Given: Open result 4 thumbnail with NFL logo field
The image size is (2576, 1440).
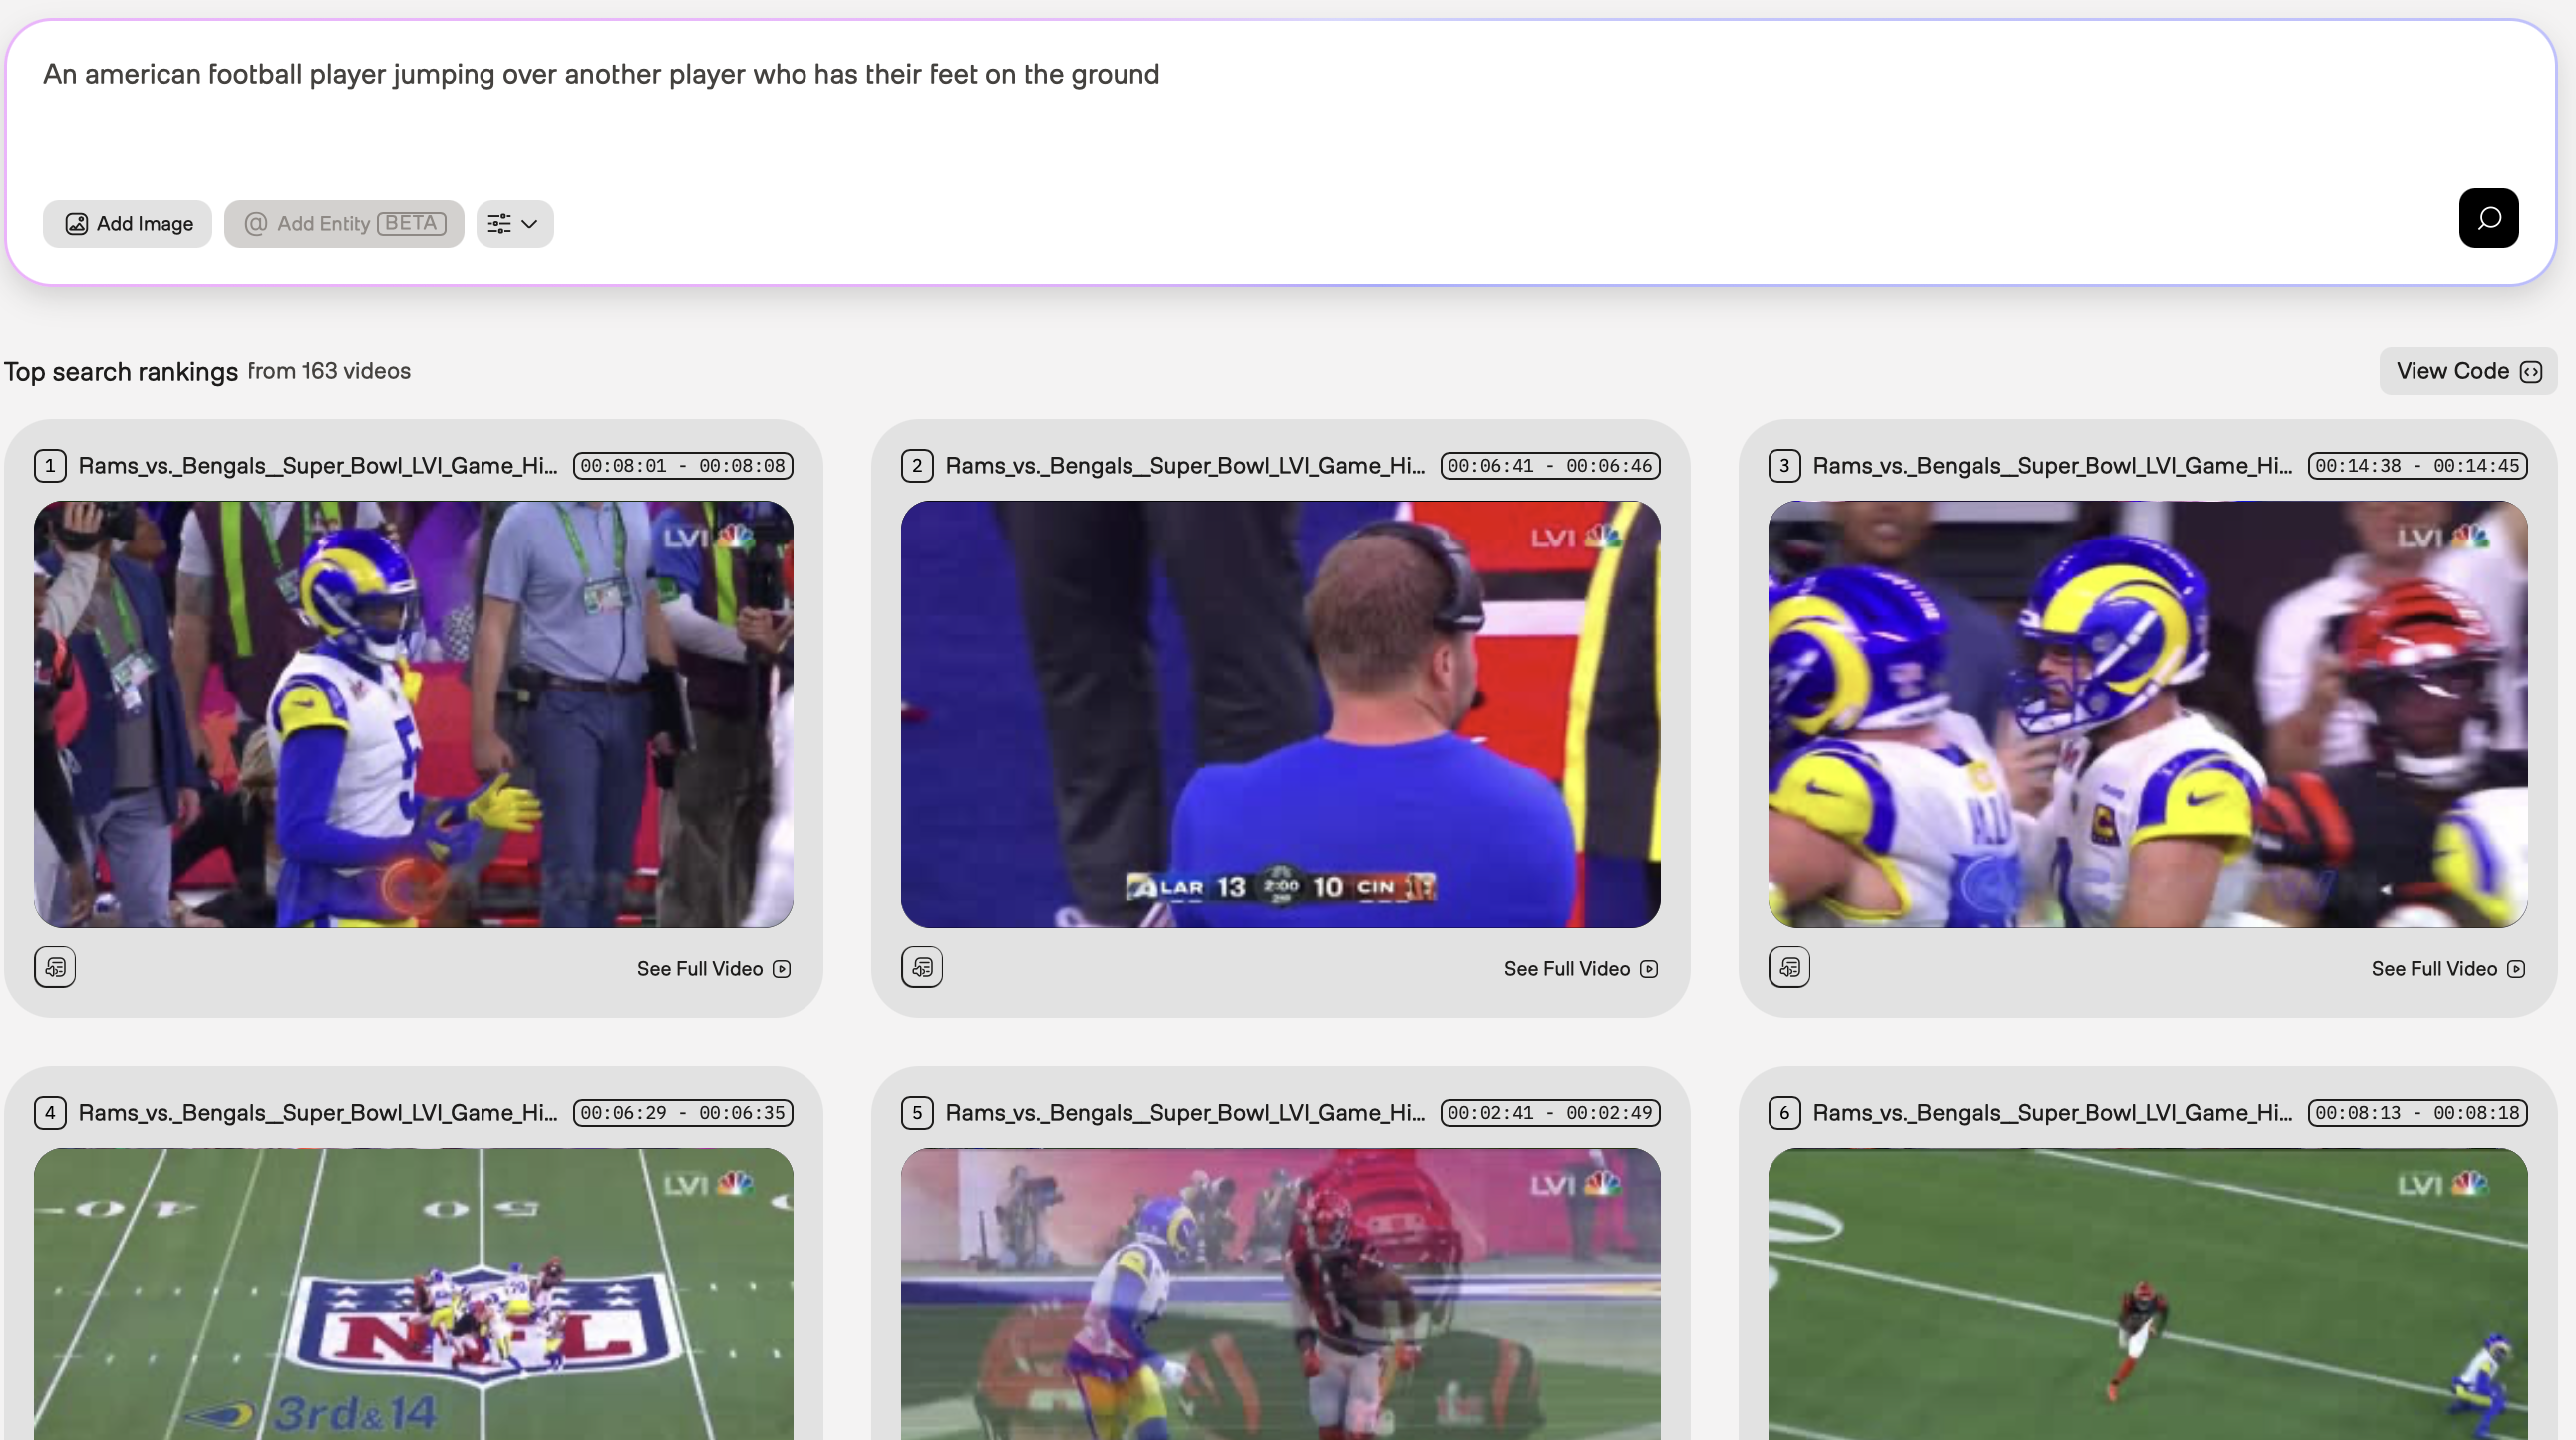Looking at the screenshot, I should 413,1294.
